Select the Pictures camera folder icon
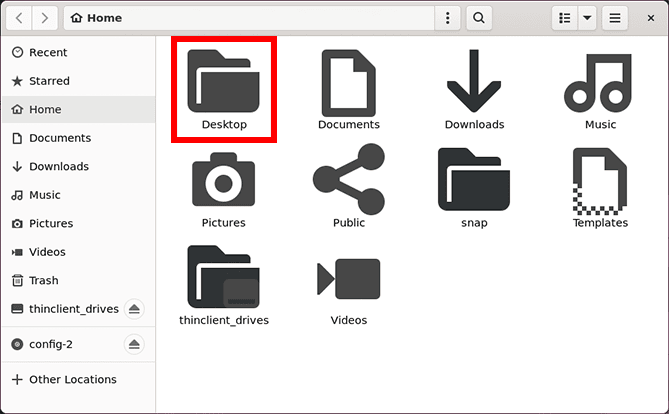The width and height of the screenshot is (669, 414). 224,179
